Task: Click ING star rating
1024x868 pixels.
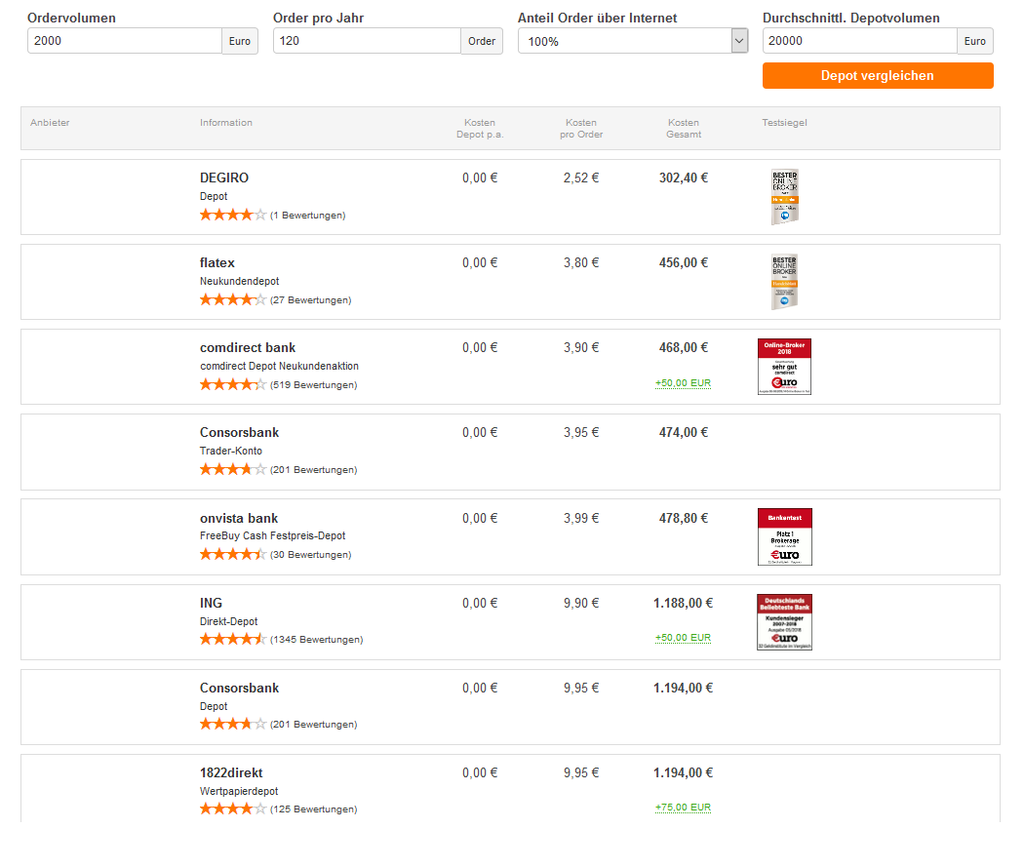Action: pyautogui.click(x=233, y=640)
